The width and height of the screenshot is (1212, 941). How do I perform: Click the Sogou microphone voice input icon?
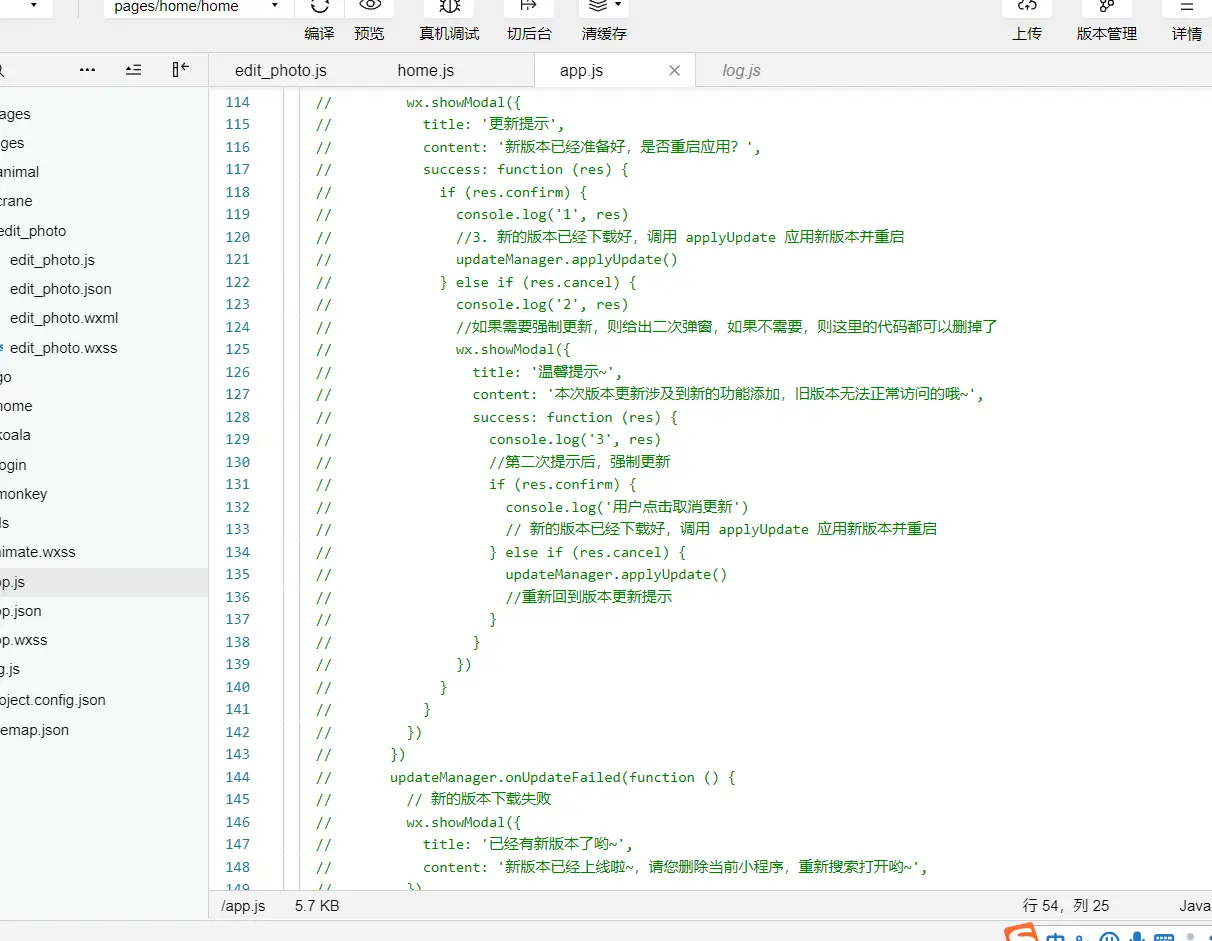[1137, 936]
